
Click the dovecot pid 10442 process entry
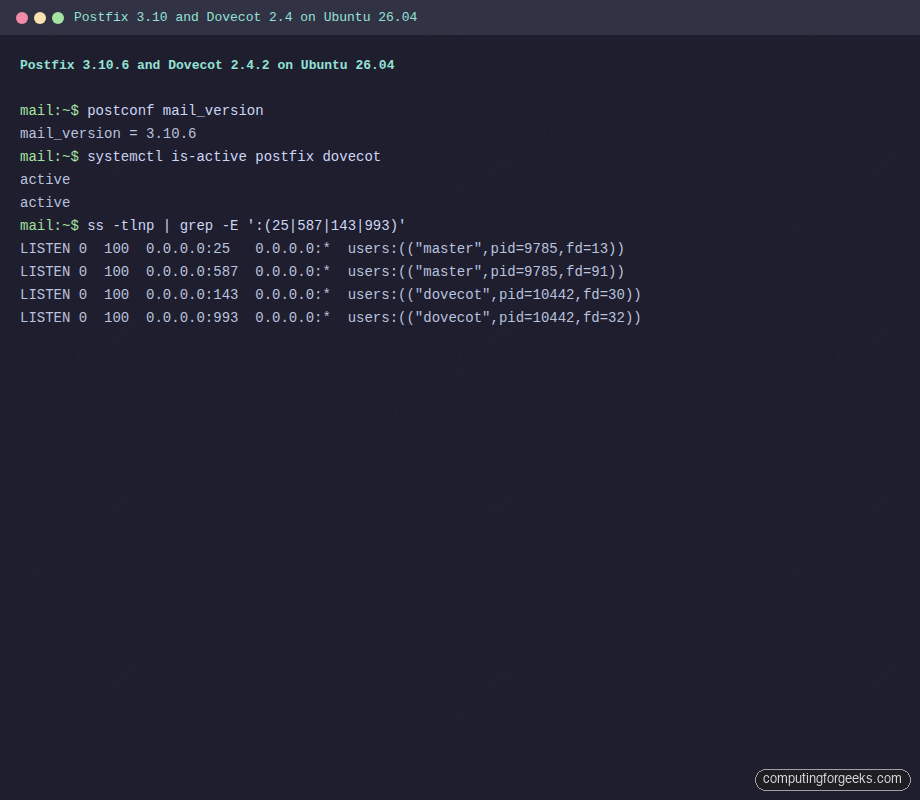point(495,294)
